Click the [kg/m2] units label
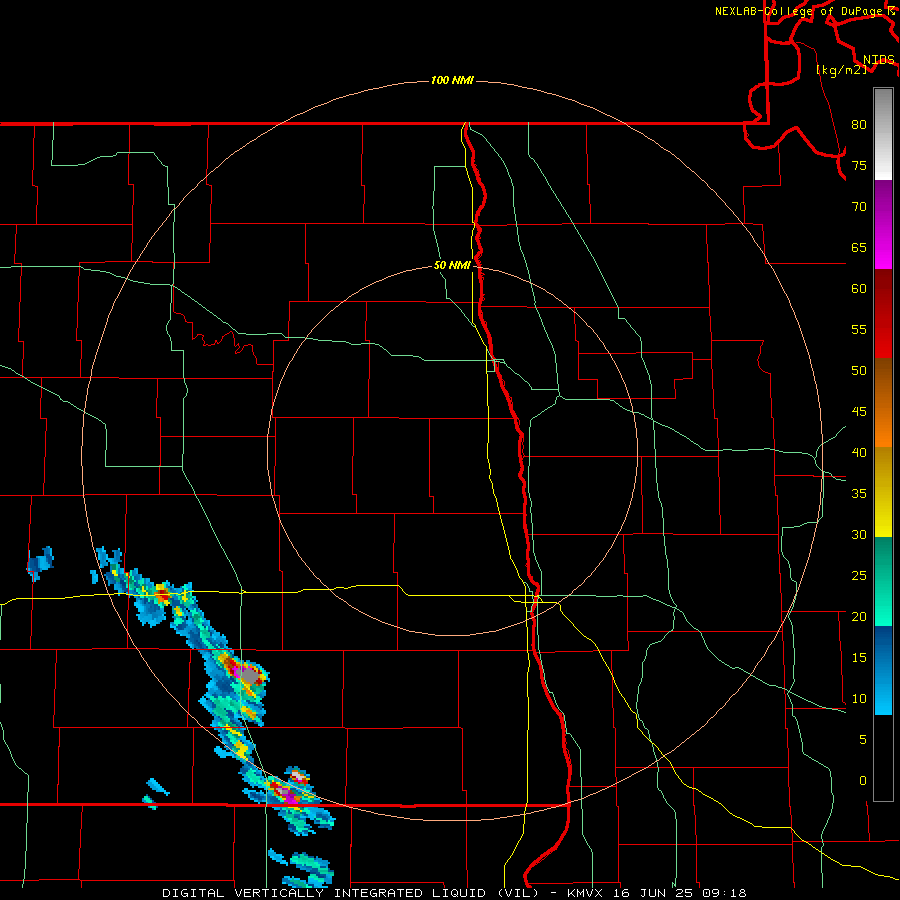The width and height of the screenshot is (900, 900). tap(841, 70)
